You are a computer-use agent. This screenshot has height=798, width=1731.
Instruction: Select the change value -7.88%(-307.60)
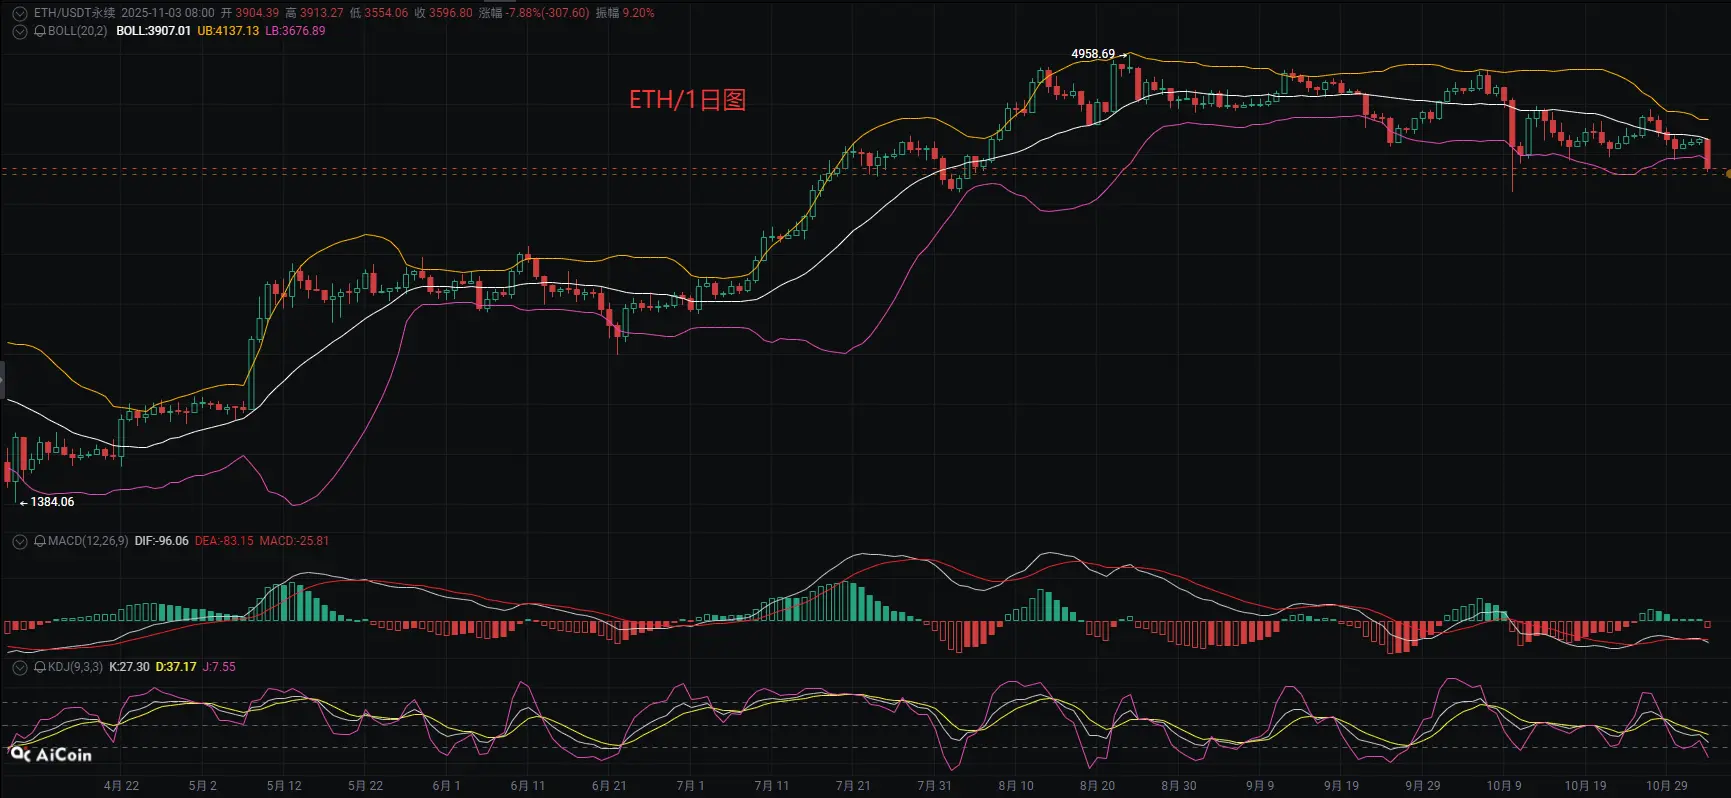pyautogui.click(x=547, y=13)
